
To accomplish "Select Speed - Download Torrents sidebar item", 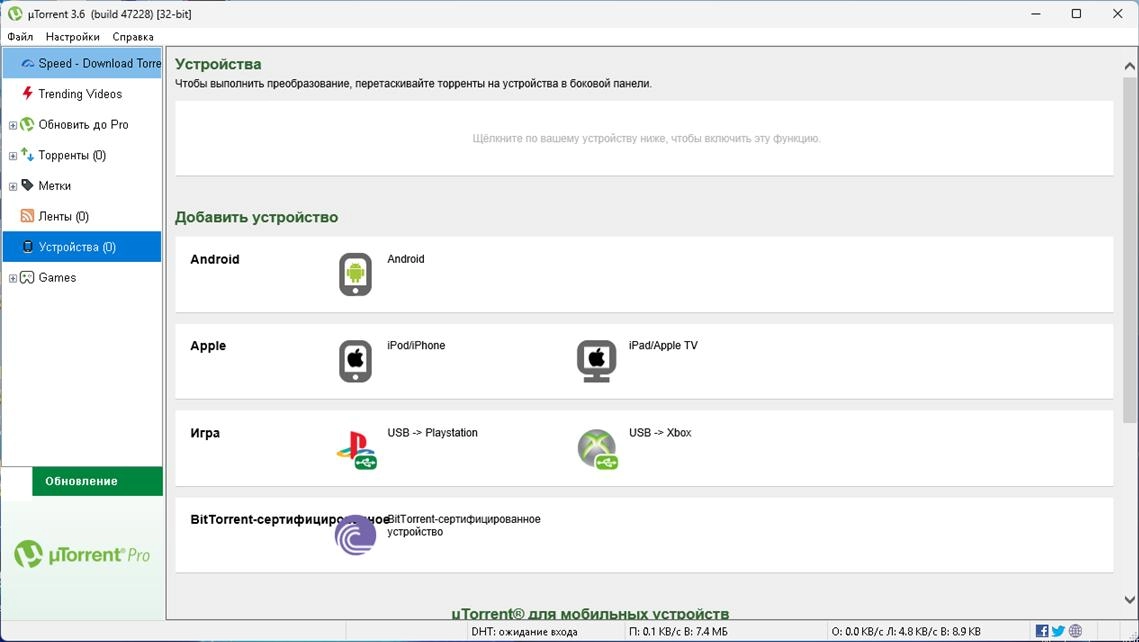I will click(x=82, y=63).
